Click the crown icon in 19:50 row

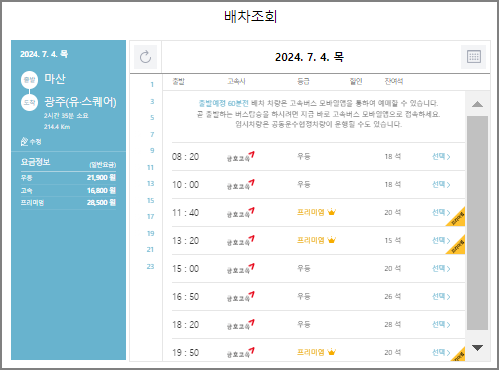click(x=332, y=352)
